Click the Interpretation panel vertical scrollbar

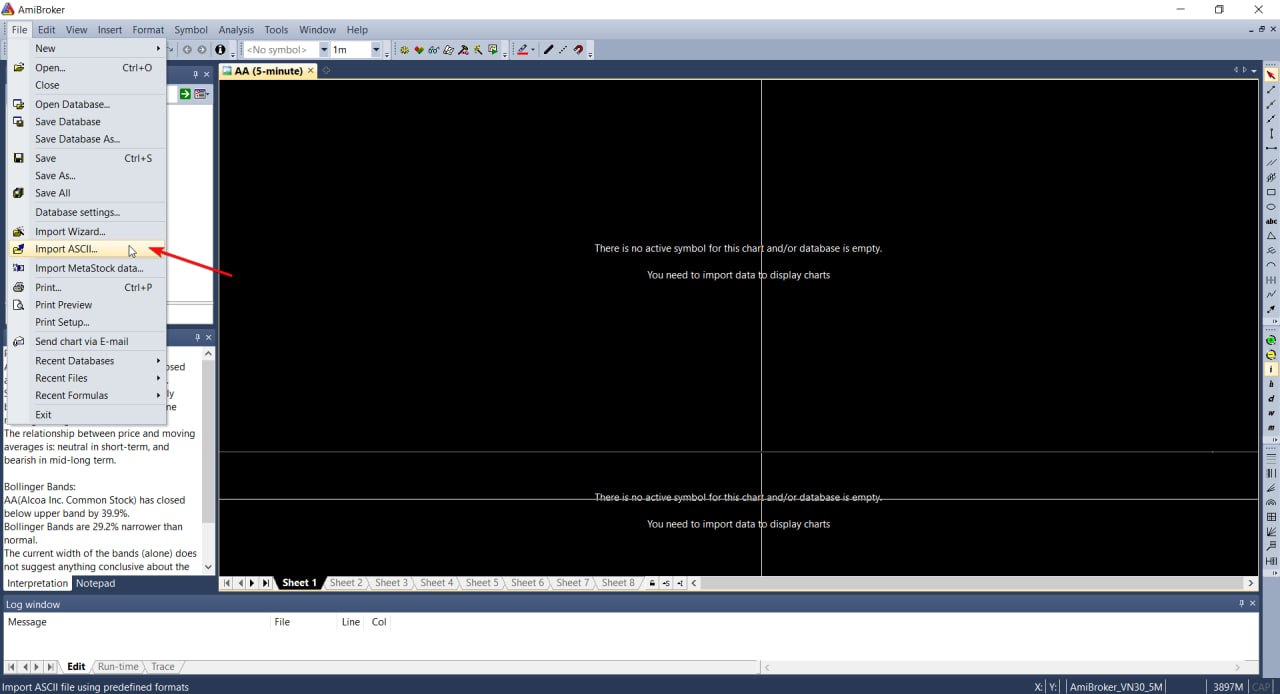[208, 460]
